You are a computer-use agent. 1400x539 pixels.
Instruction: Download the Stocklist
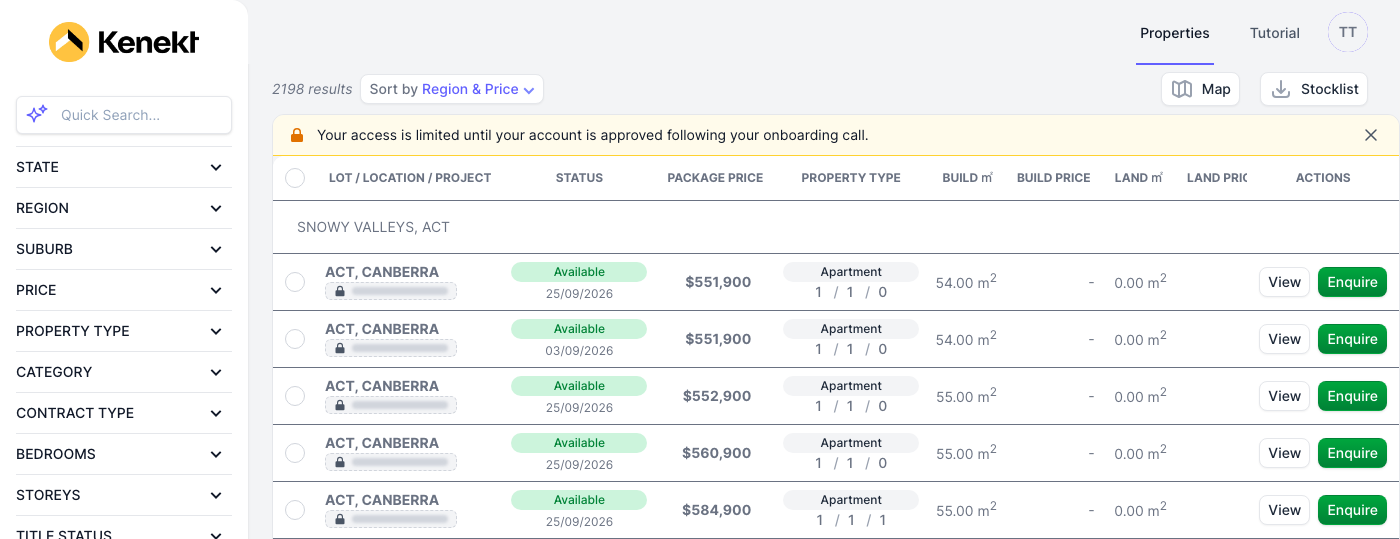[x=1314, y=89]
